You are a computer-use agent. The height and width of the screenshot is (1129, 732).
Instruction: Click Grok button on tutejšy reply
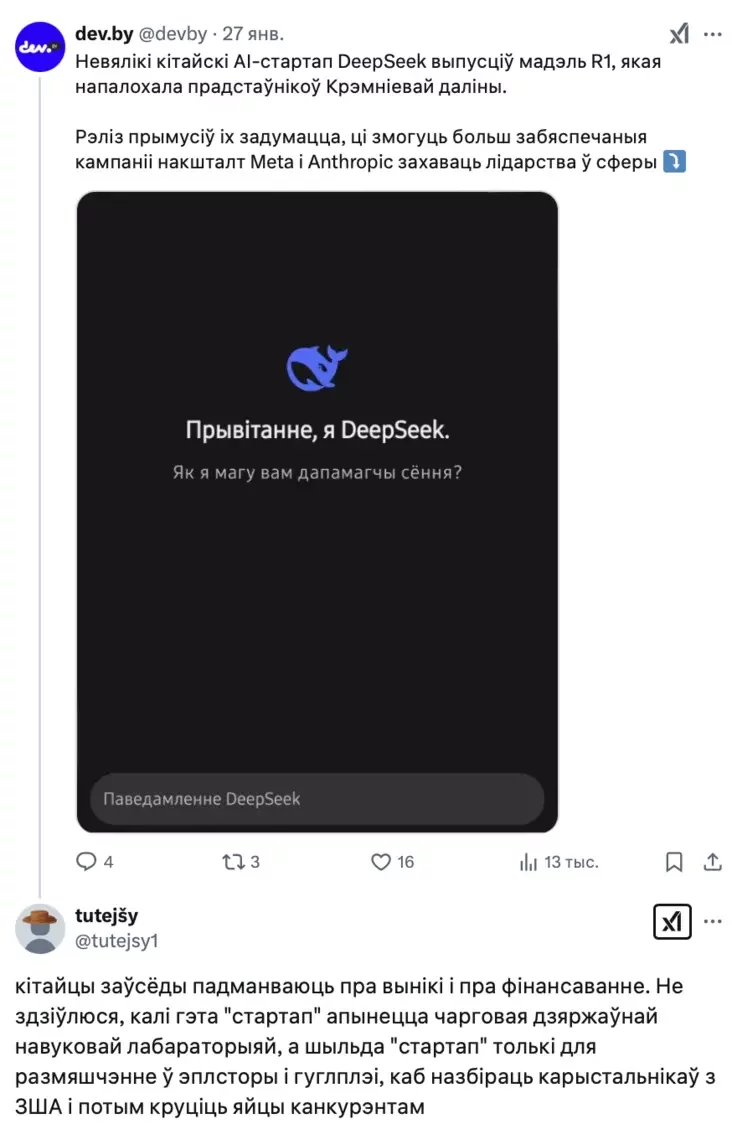tap(671, 921)
